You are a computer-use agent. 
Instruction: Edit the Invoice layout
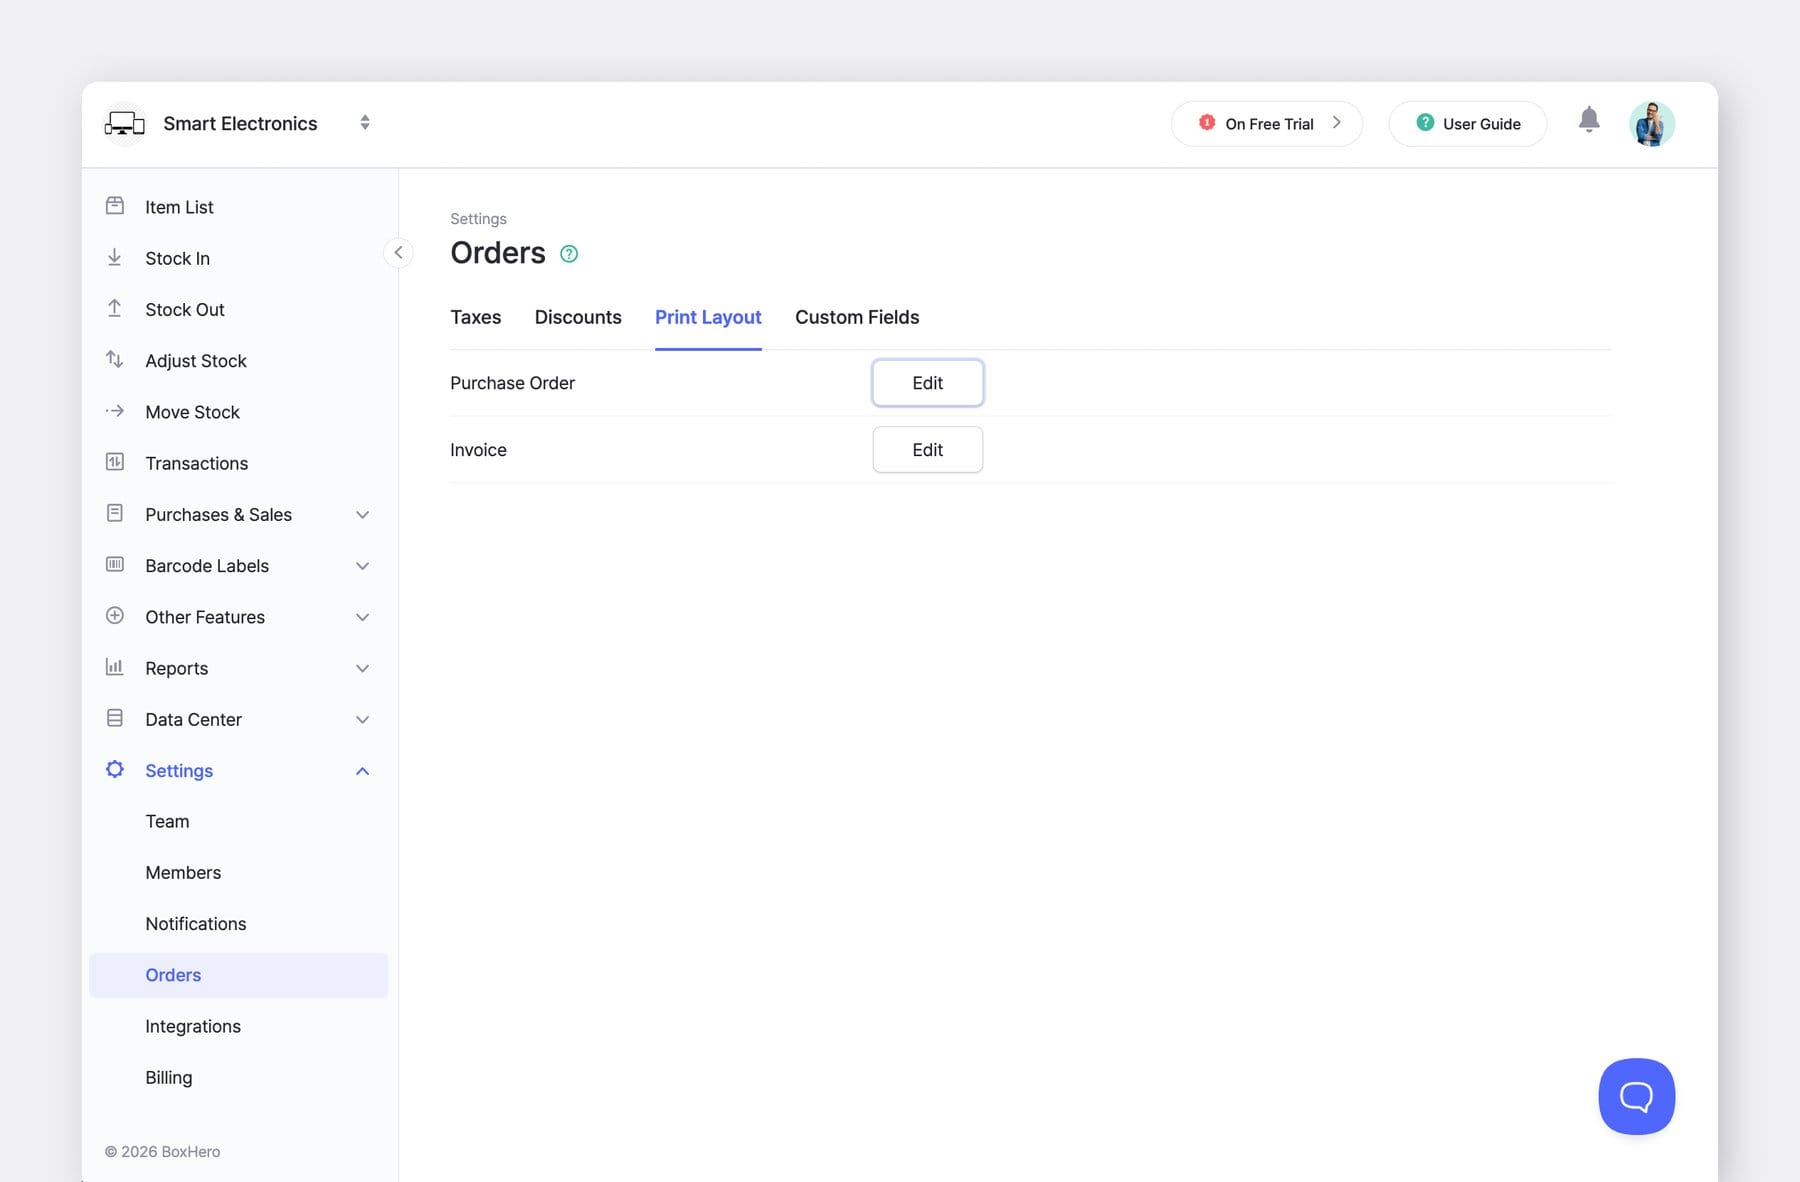pyautogui.click(x=927, y=449)
